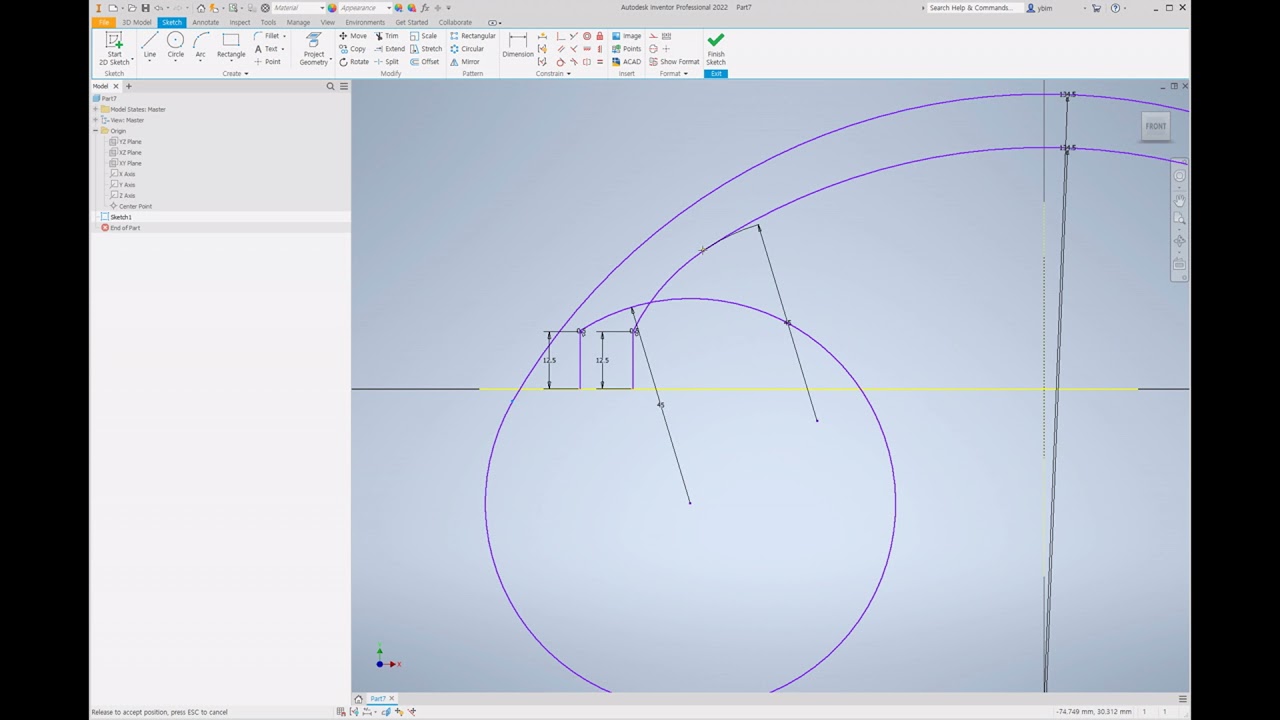Start a new 2D Sketch
Viewport: 1280px width, 720px height.
click(x=114, y=48)
